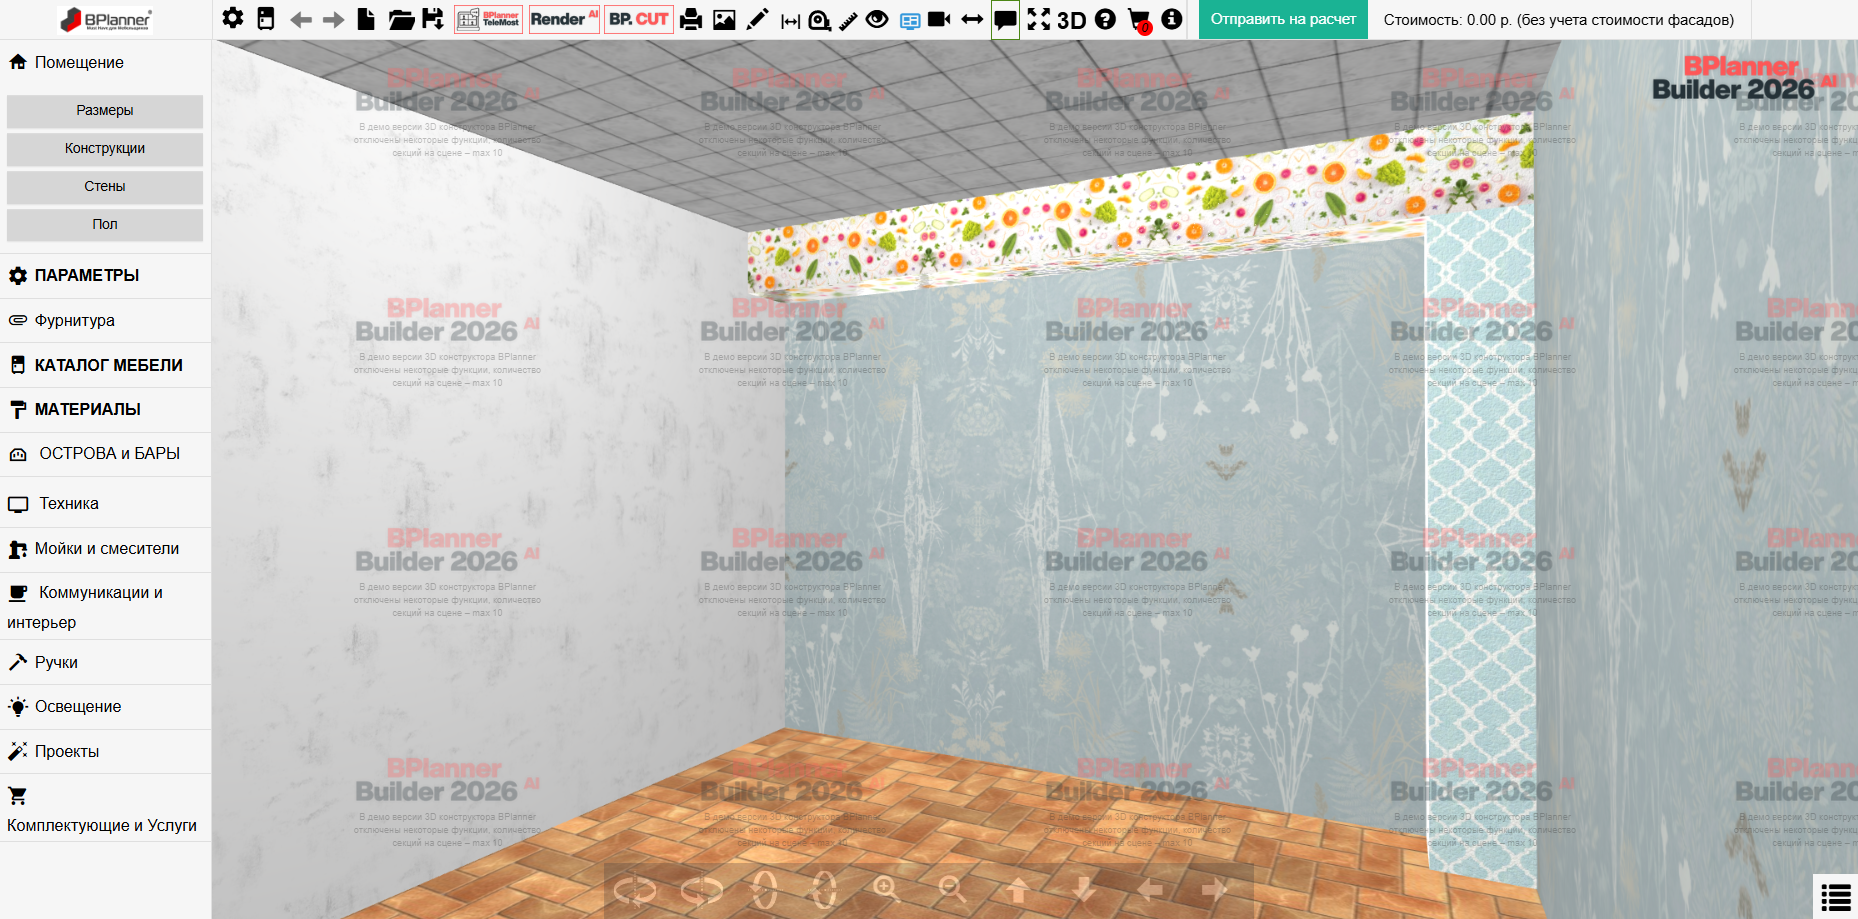1858x919 pixels.
Task: Open help via the question mark icon
Action: click(1105, 19)
